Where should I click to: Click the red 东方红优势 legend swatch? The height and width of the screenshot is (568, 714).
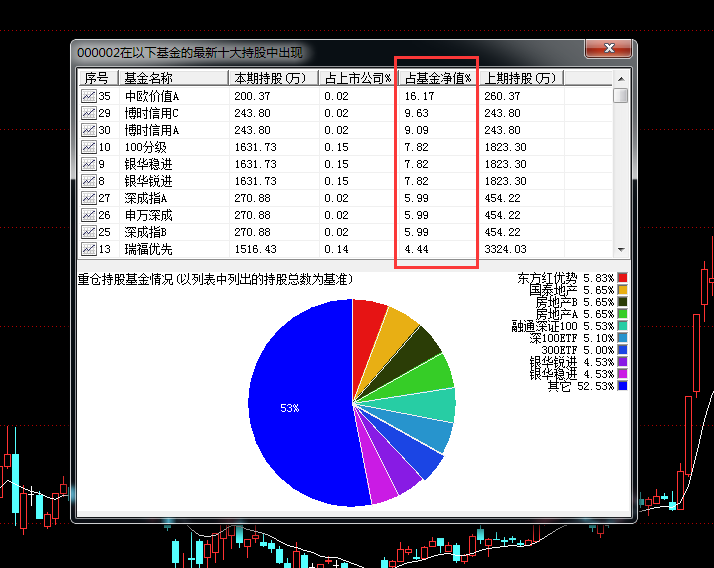tap(623, 277)
